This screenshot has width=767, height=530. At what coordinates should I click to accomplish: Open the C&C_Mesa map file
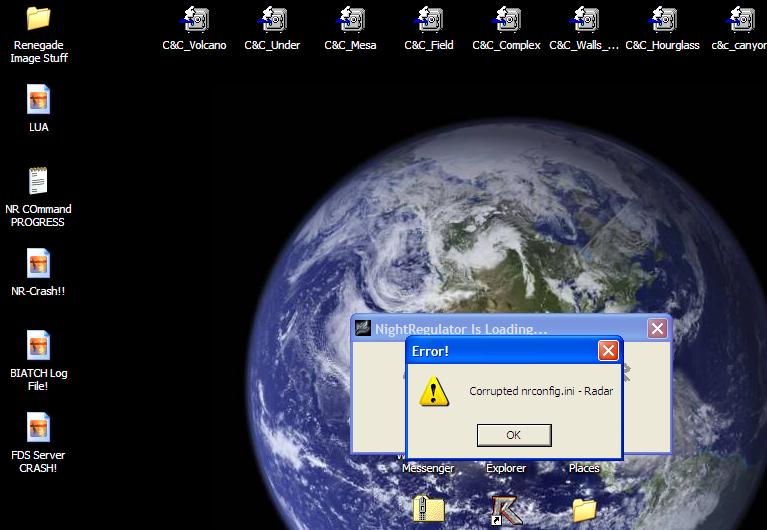click(x=350, y=20)
